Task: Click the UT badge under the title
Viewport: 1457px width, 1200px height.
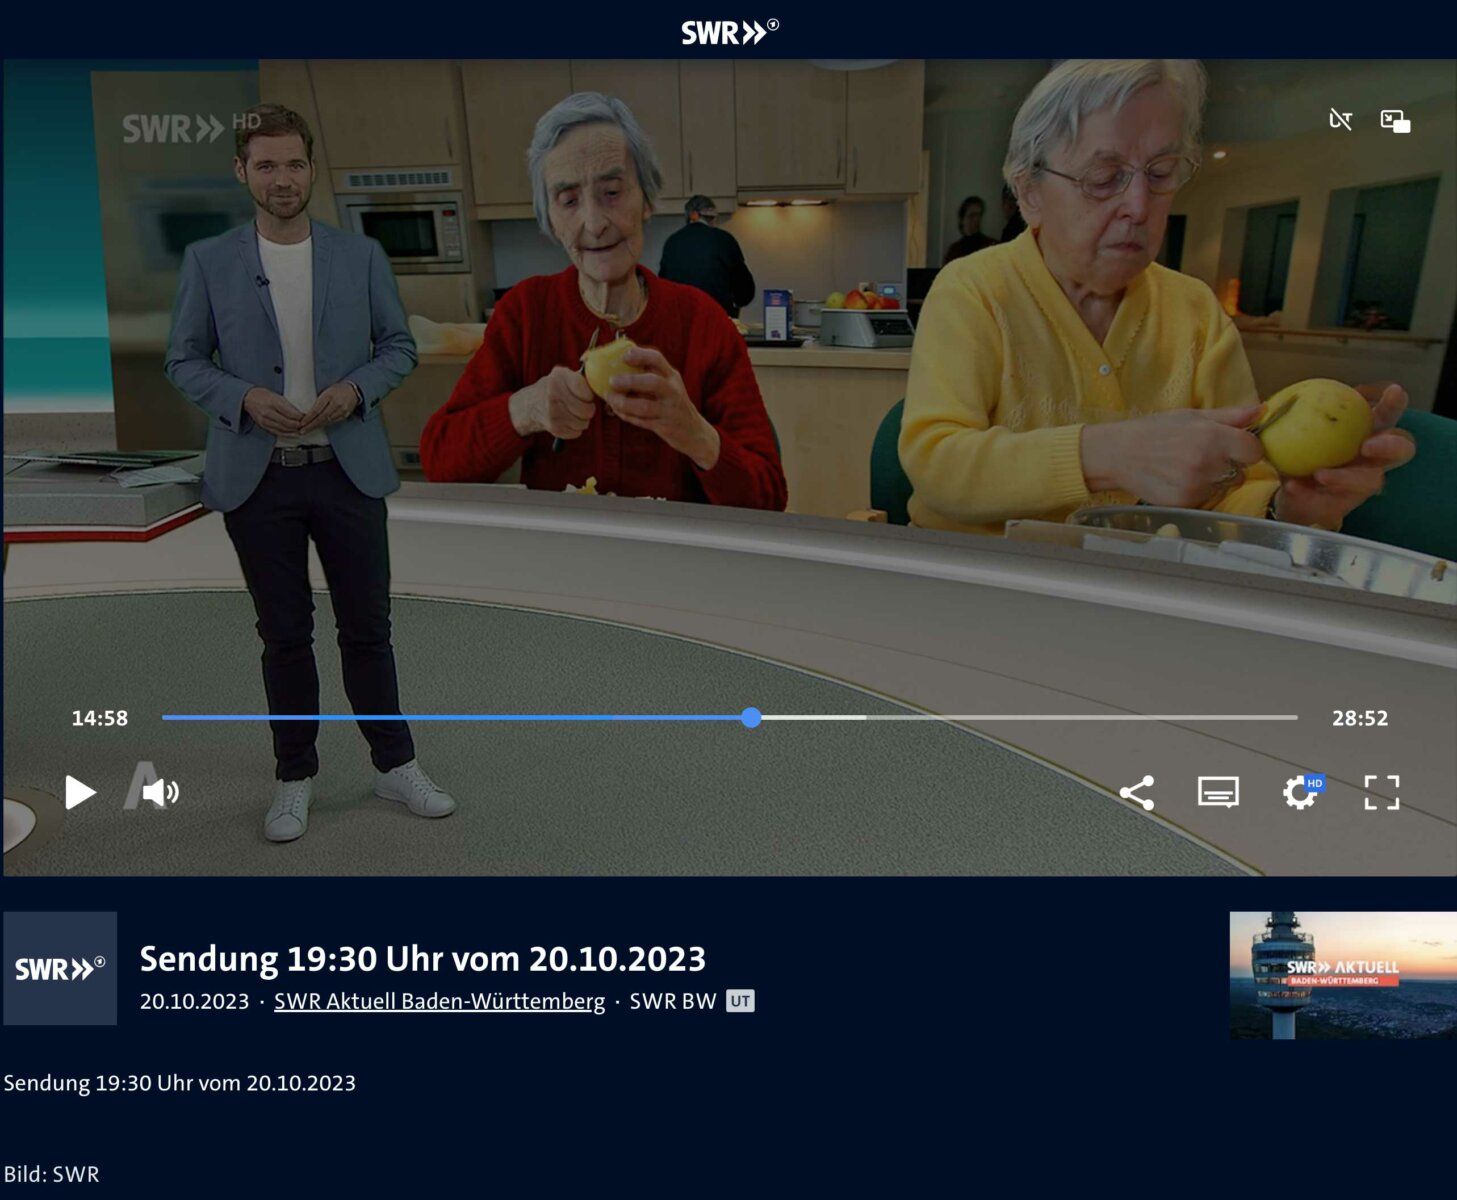Action: (x=740, y=1001)
